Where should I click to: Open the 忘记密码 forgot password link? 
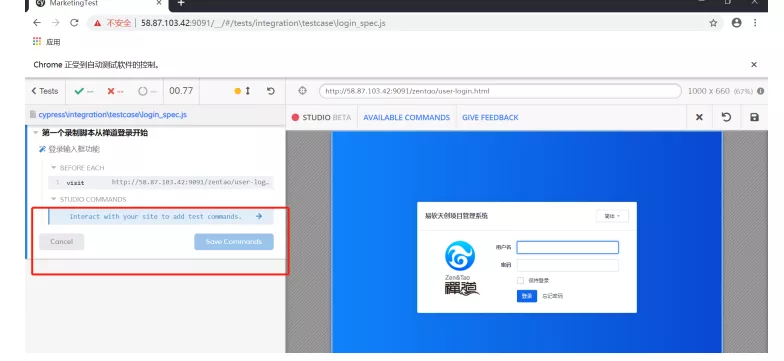click(x=552, y=296)
